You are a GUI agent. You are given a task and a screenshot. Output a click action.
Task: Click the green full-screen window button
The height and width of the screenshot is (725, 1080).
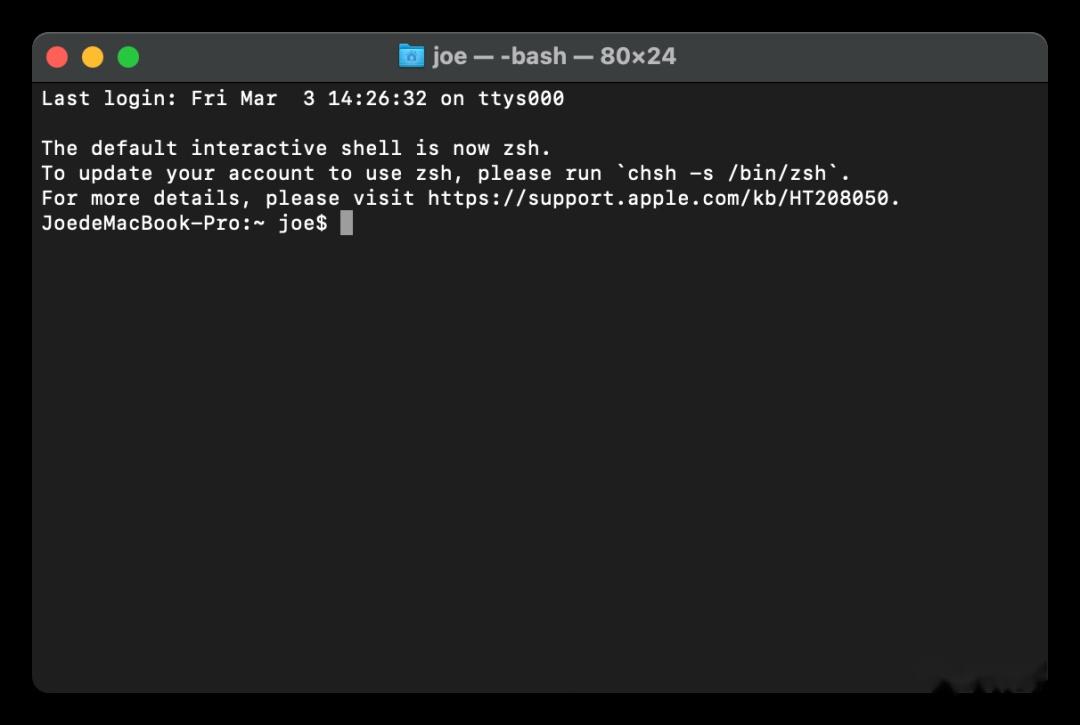click(x=128, y=57)
